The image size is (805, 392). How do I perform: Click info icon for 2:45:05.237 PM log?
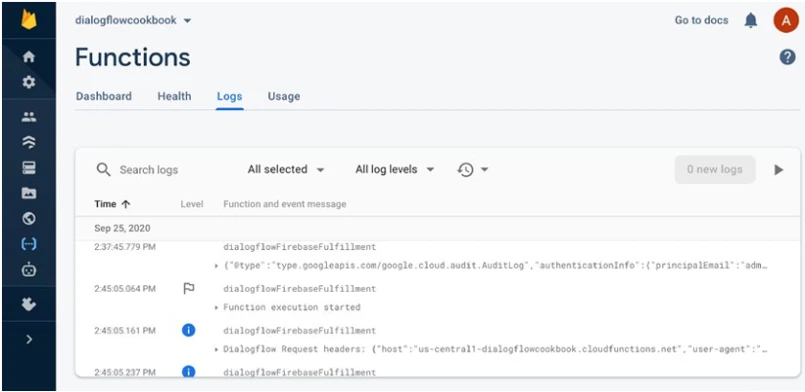click(188, 371)
